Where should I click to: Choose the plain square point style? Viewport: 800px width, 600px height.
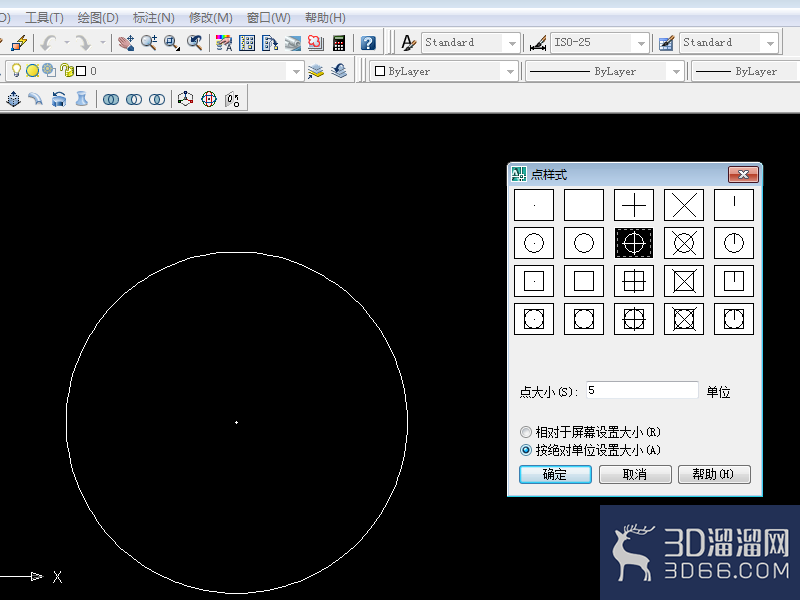(584, 281)
